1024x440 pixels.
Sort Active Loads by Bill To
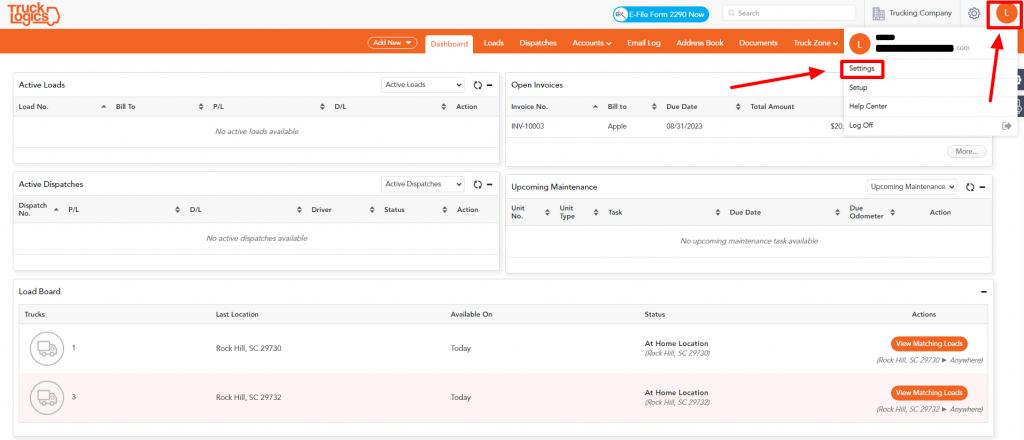point(201,106)
